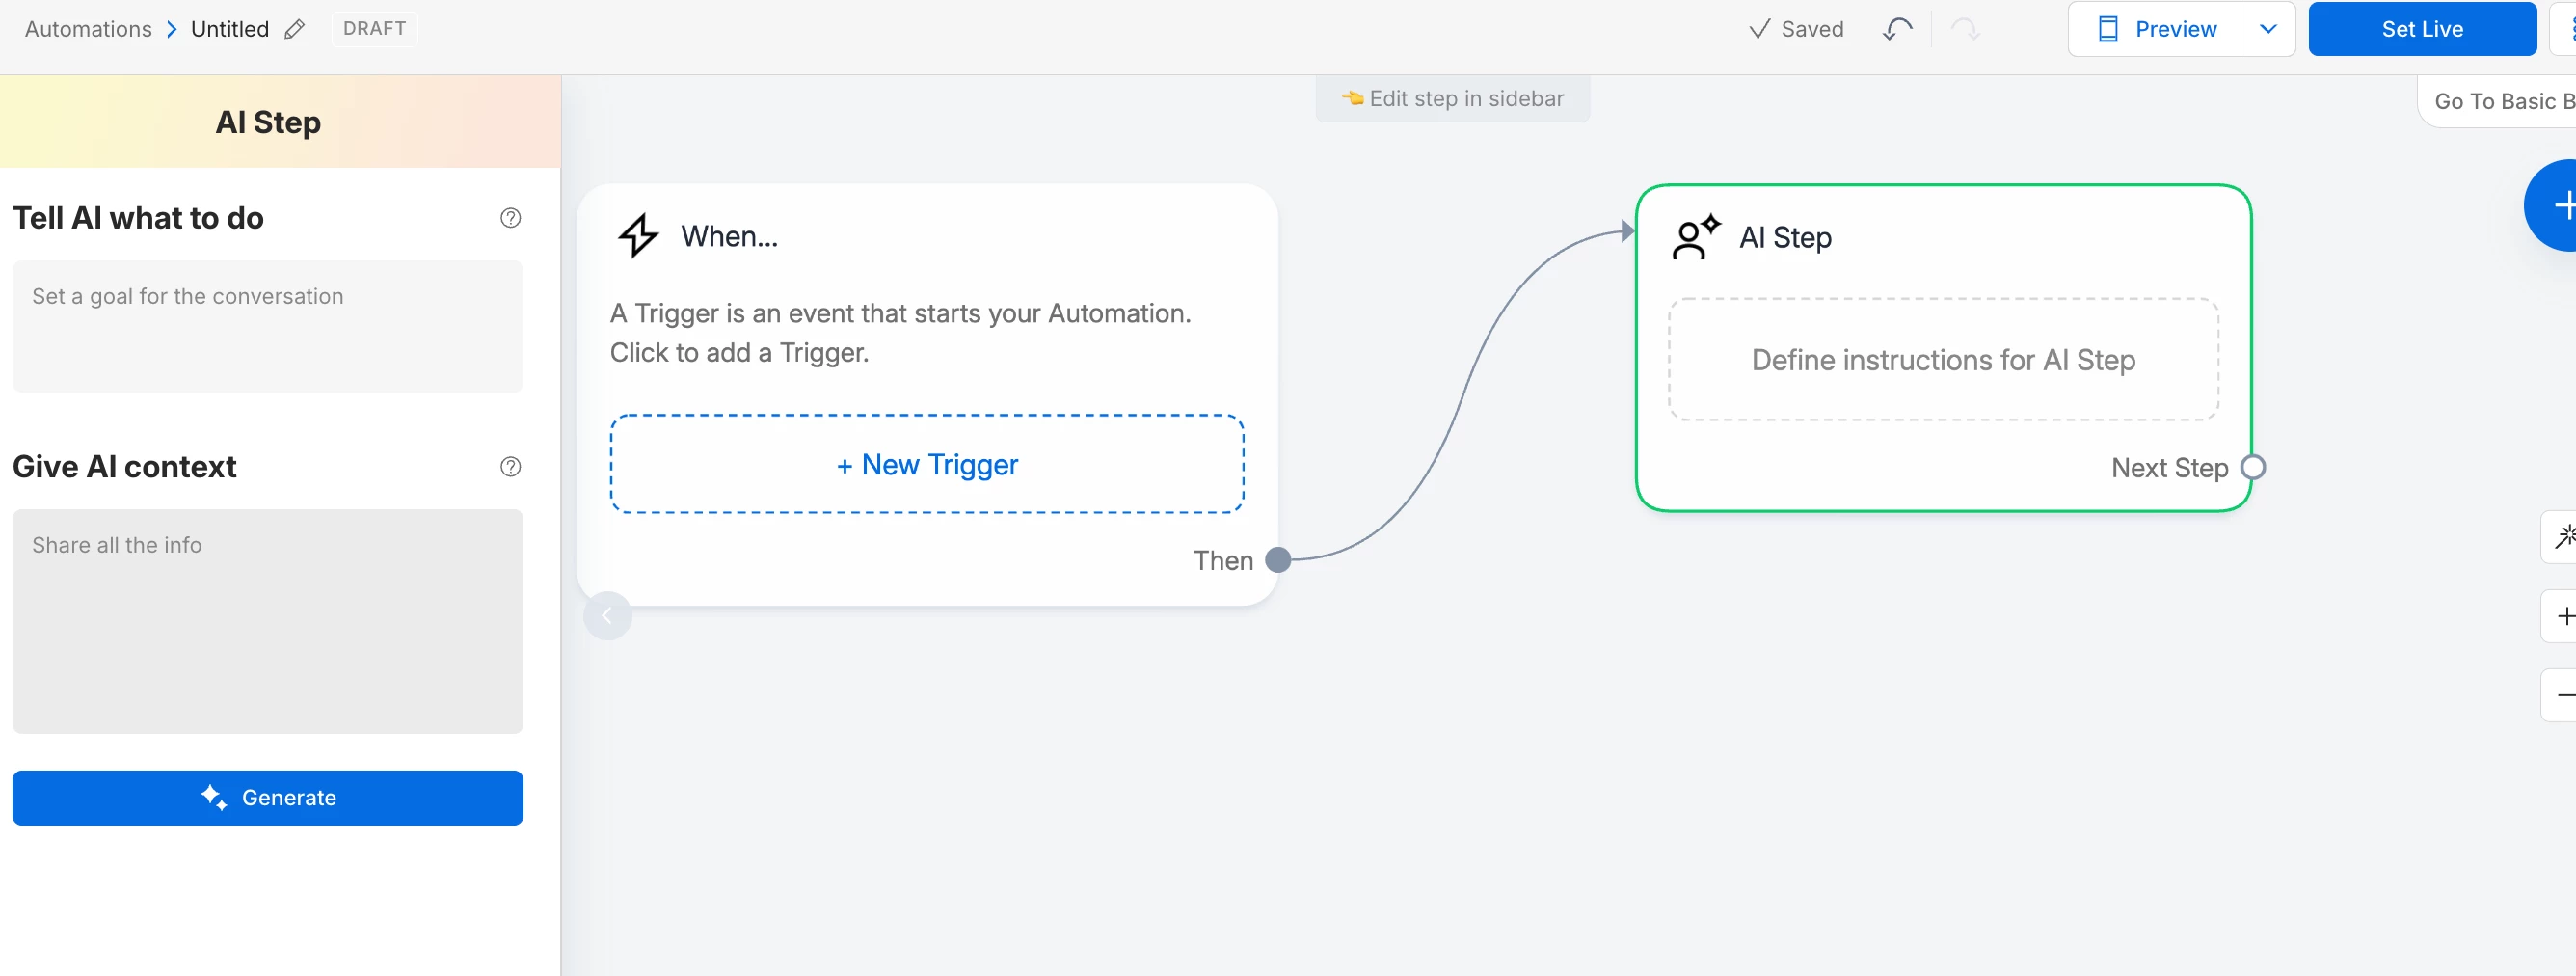Screen dimensions: 2576x976
Task: Click the lightning bolt trigger icon
Action: (638, 236)
